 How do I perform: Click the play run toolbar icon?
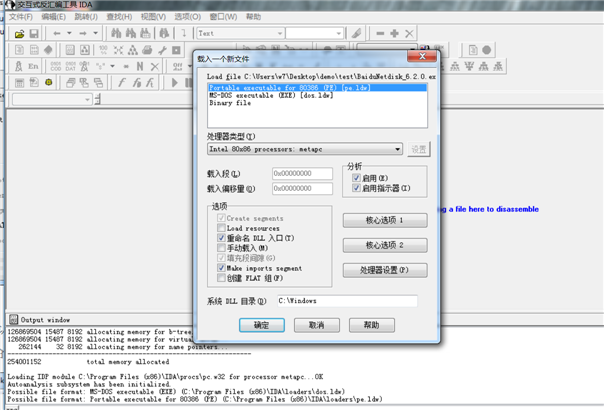[x=174, y=82]
